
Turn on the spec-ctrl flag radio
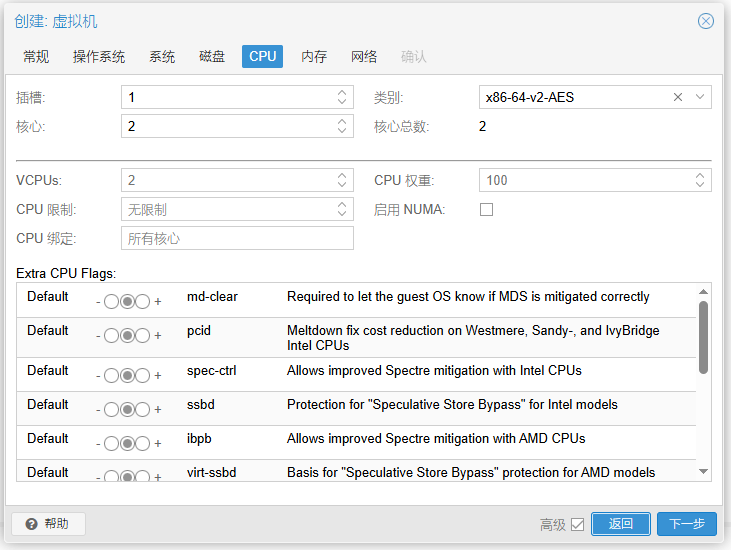pos(142,375)
